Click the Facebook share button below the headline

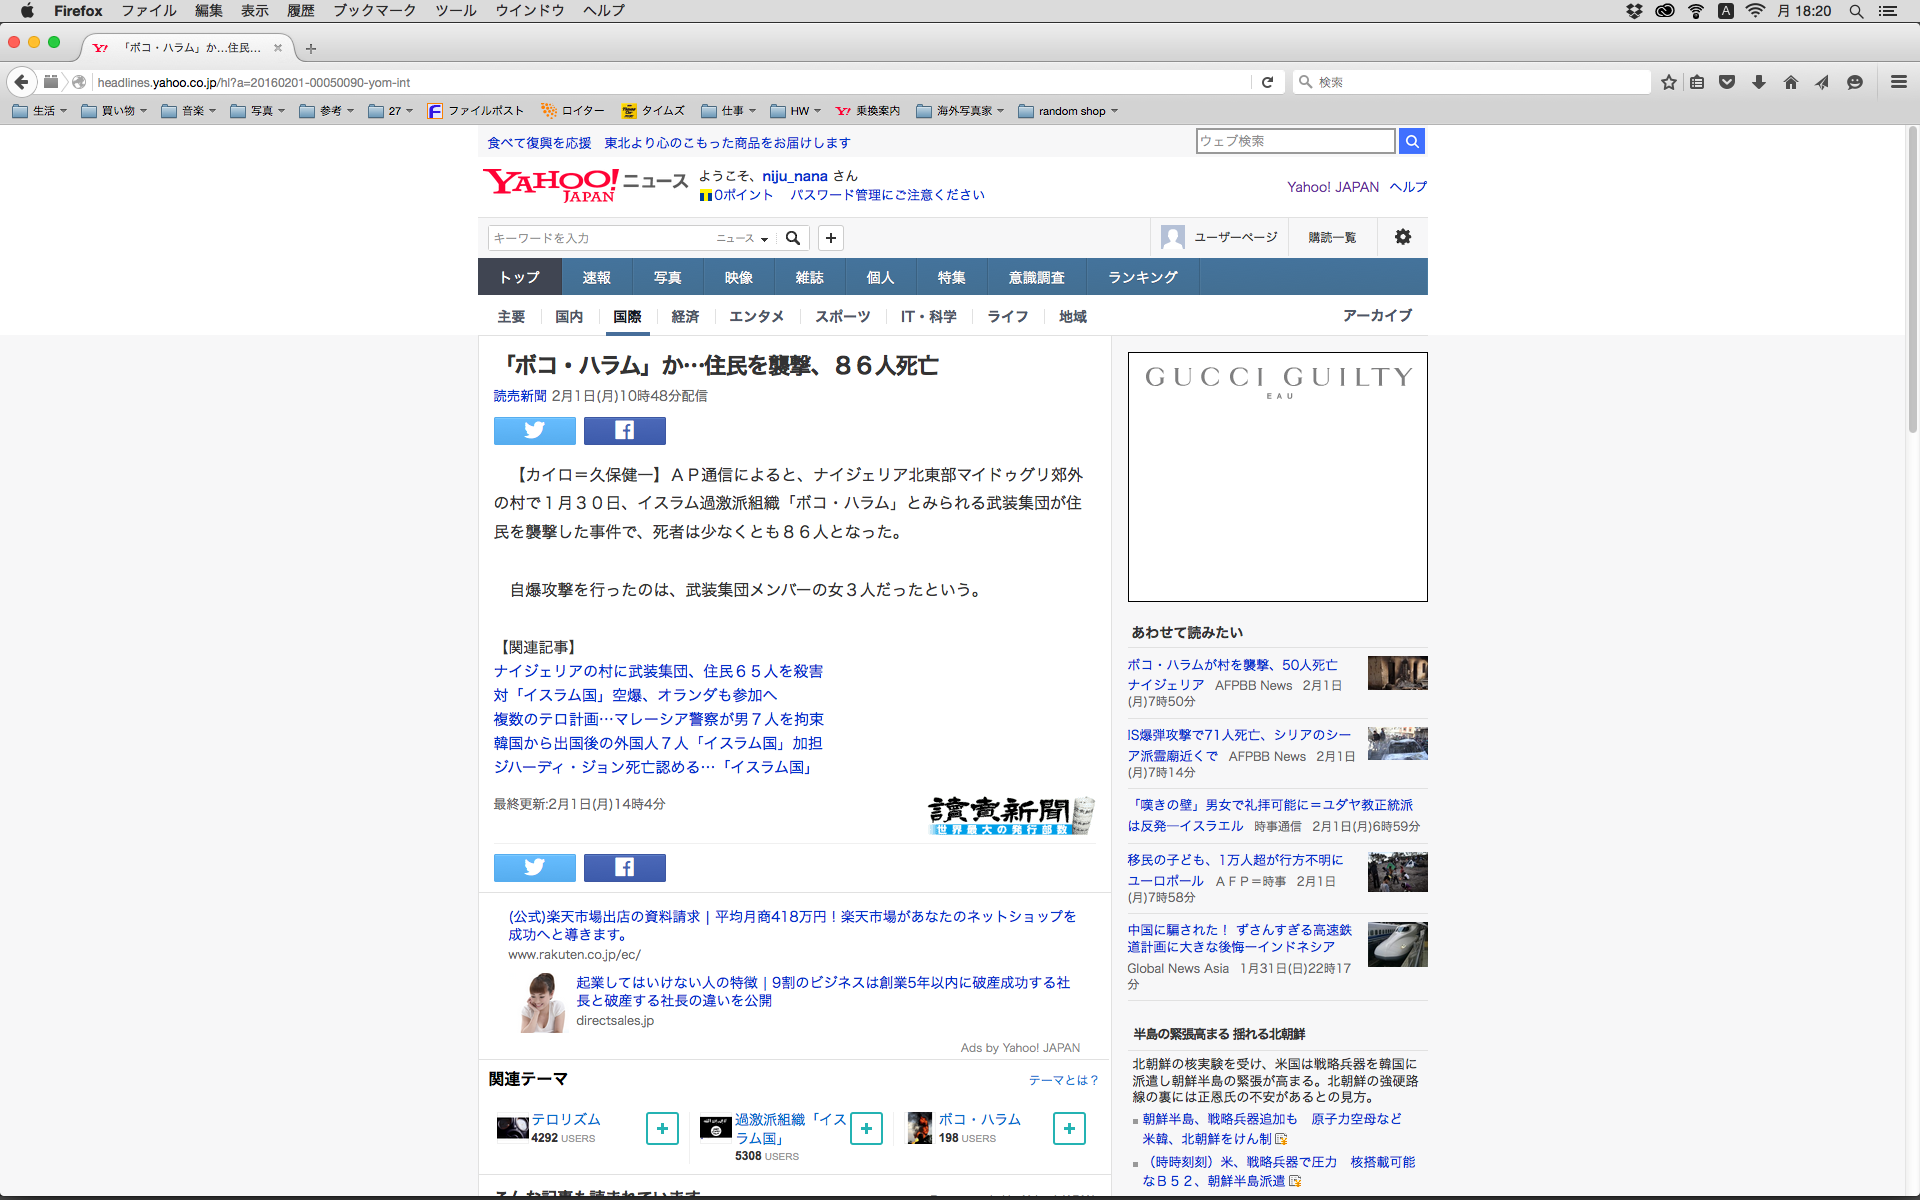click(x=624, y=431)
